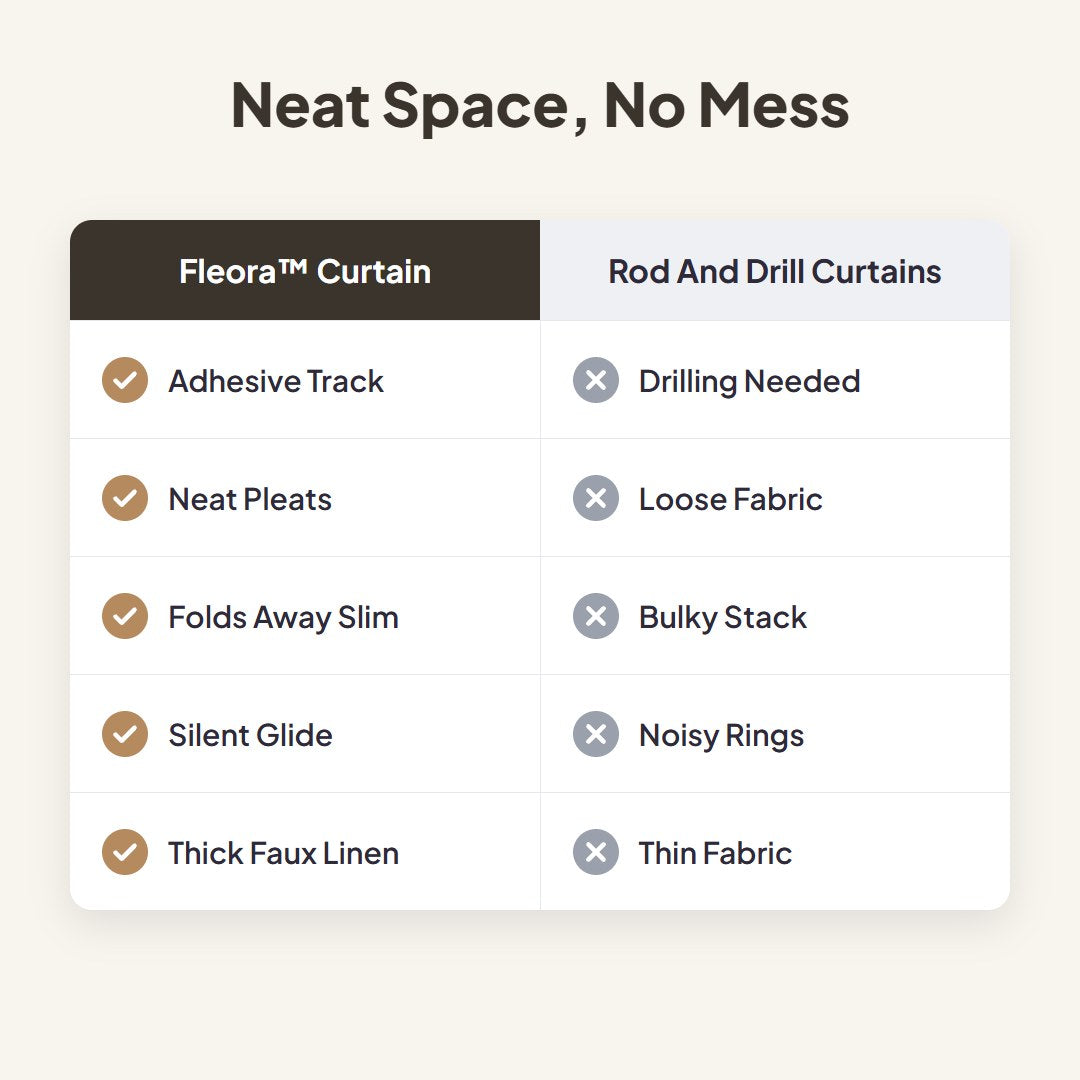1080x1080 pixels.
Task: Click the X icon beside Noisy Rings
Action: pyautogui.click(x=596, y=734)
